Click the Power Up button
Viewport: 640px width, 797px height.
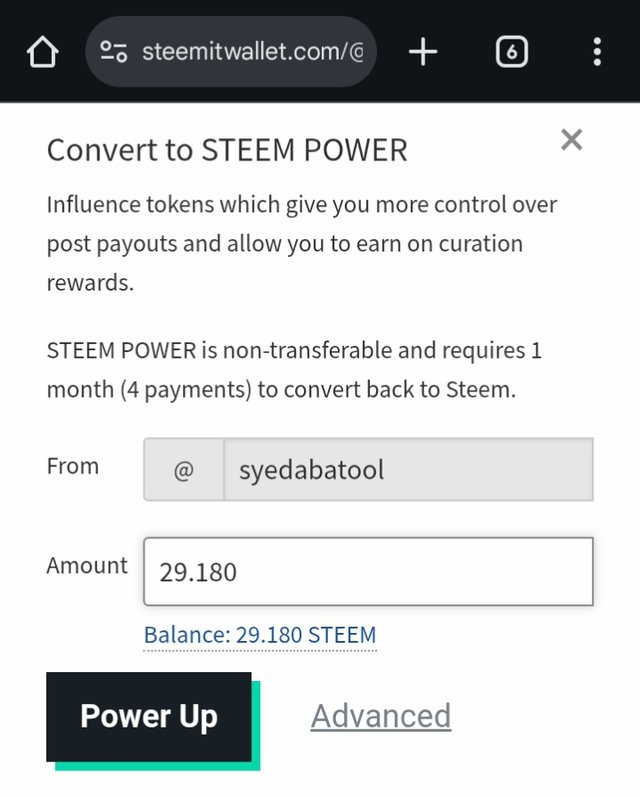pyautogui.click(x=149, y=717)
